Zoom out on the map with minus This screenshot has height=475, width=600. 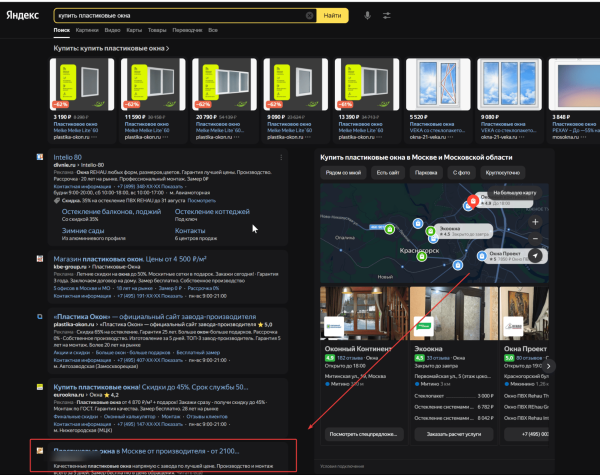536,238
